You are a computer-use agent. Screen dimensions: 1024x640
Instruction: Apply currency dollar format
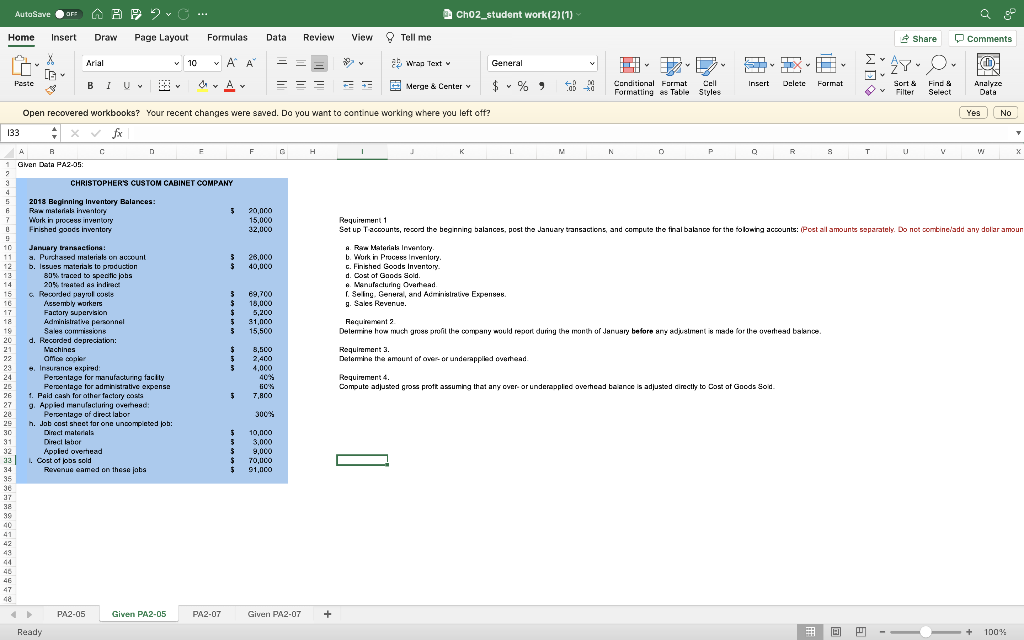point(495,86)
